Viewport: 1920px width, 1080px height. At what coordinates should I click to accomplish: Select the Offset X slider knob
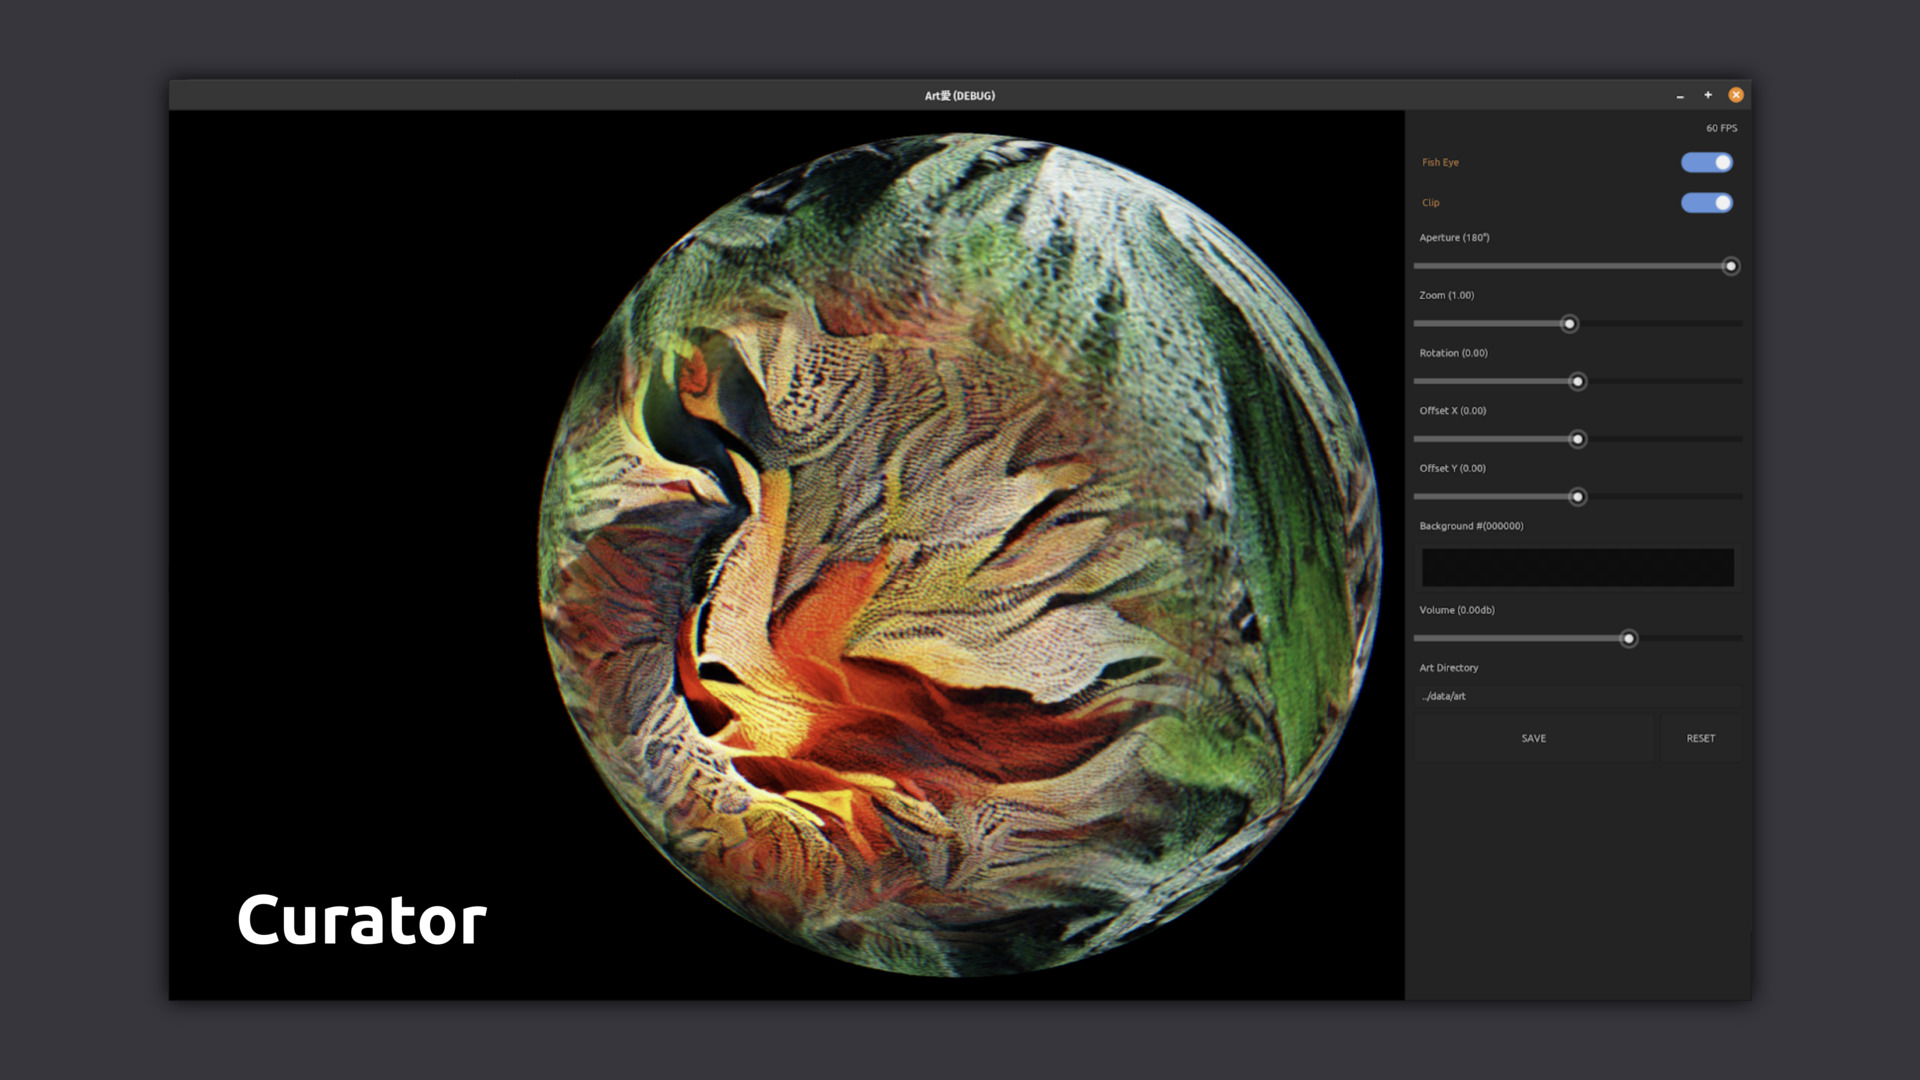pyautogui.click(x=1578, y=439)
